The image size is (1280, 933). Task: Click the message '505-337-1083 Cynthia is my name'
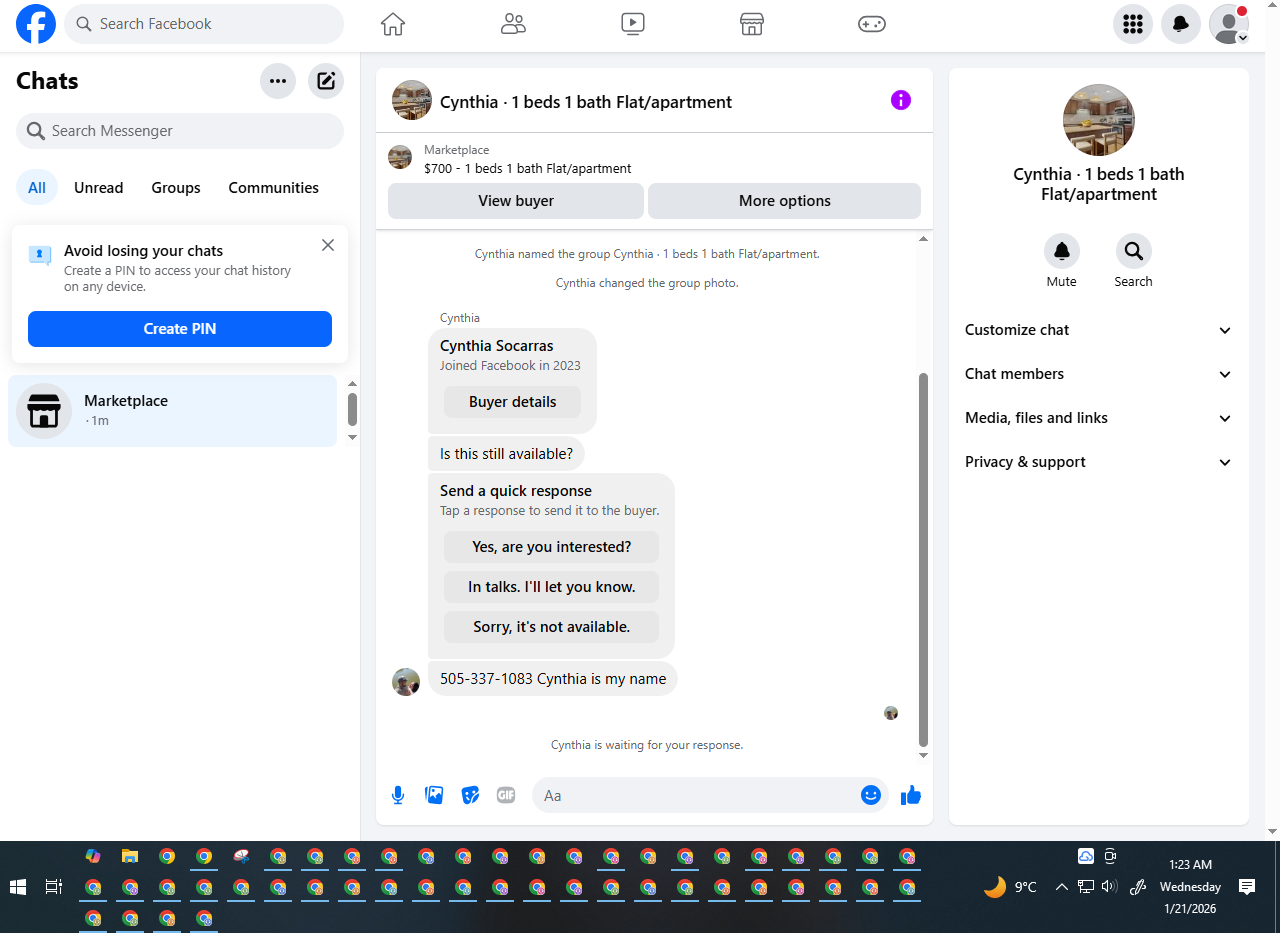pyautogui.click(x=553, y=679)
